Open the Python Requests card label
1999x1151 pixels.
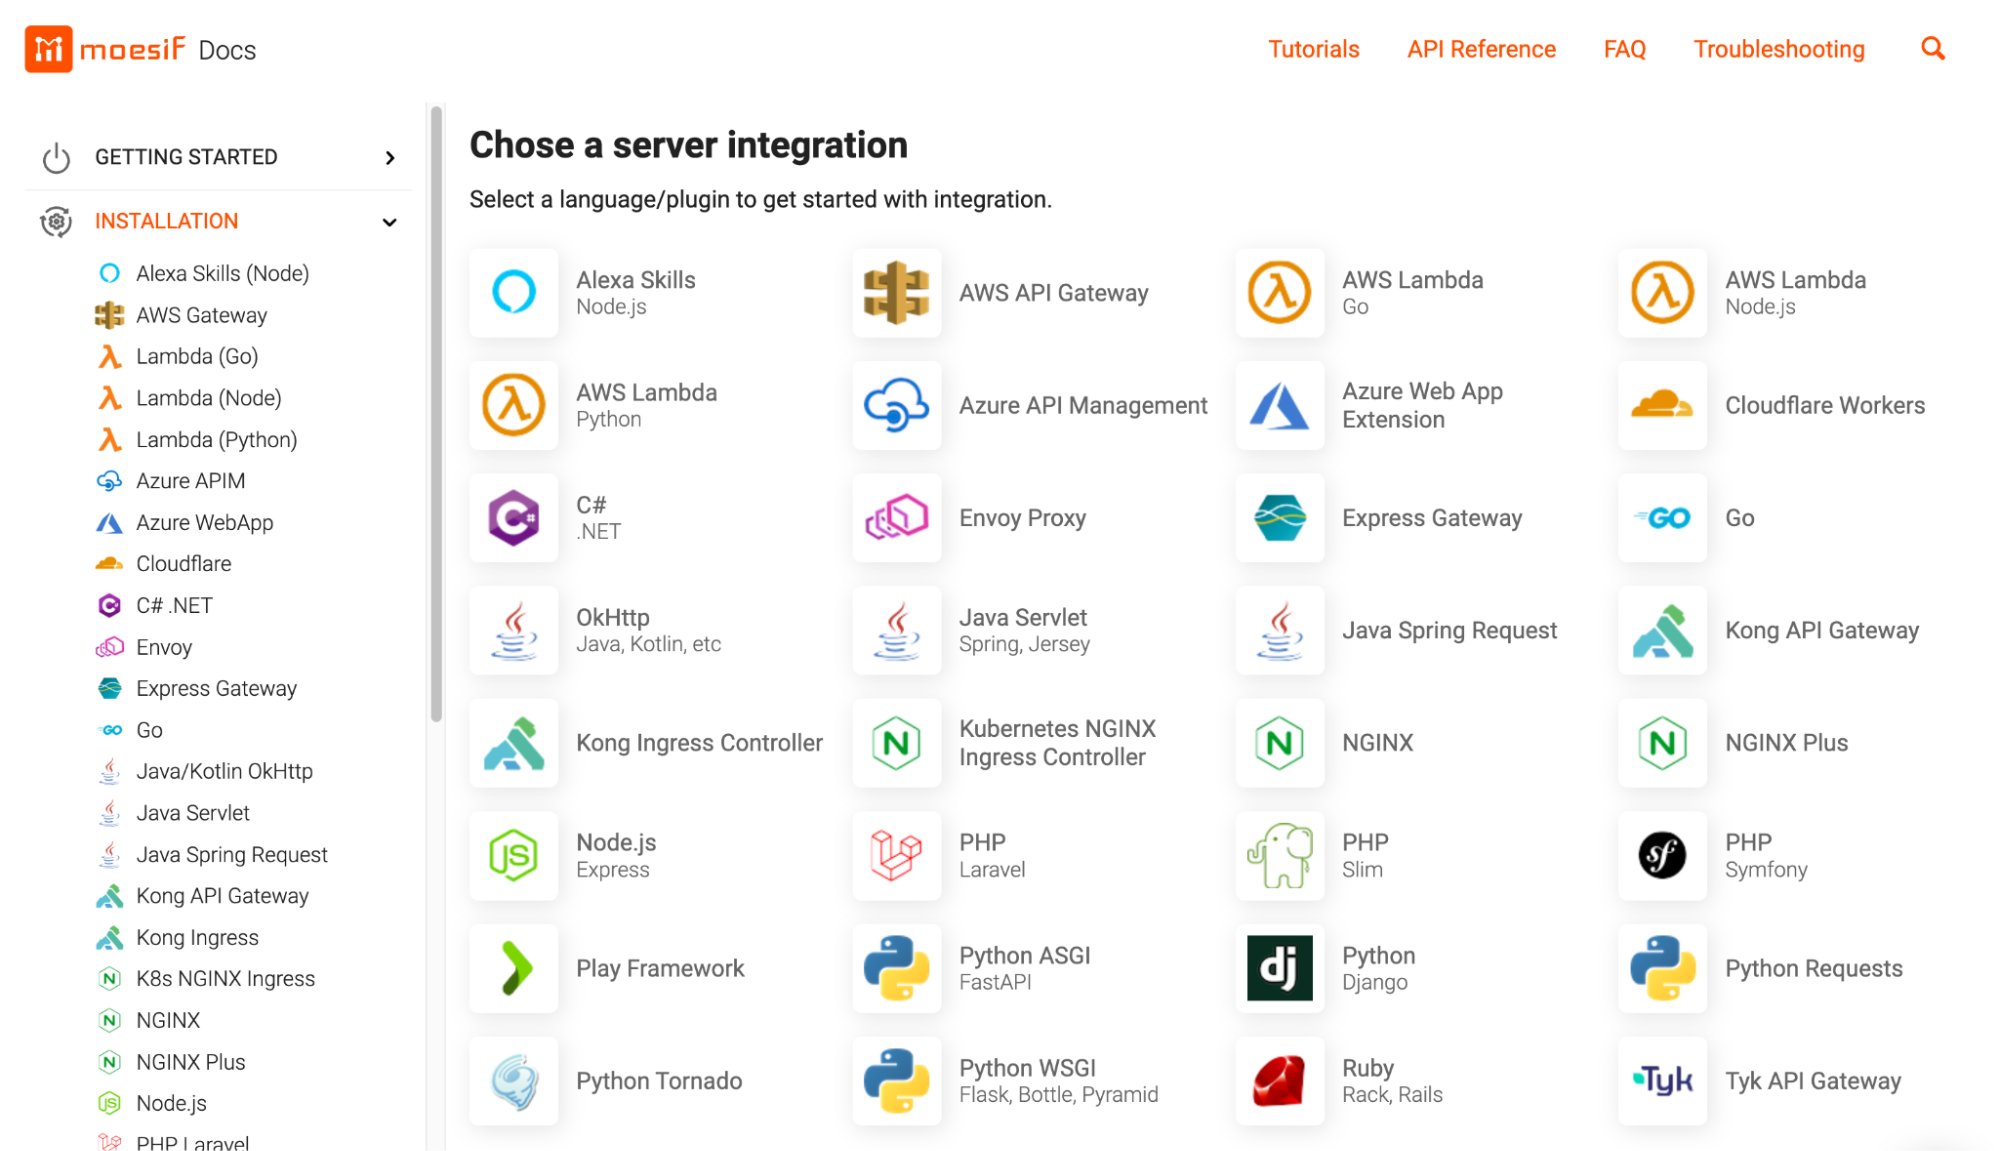tap(1813, 968)
